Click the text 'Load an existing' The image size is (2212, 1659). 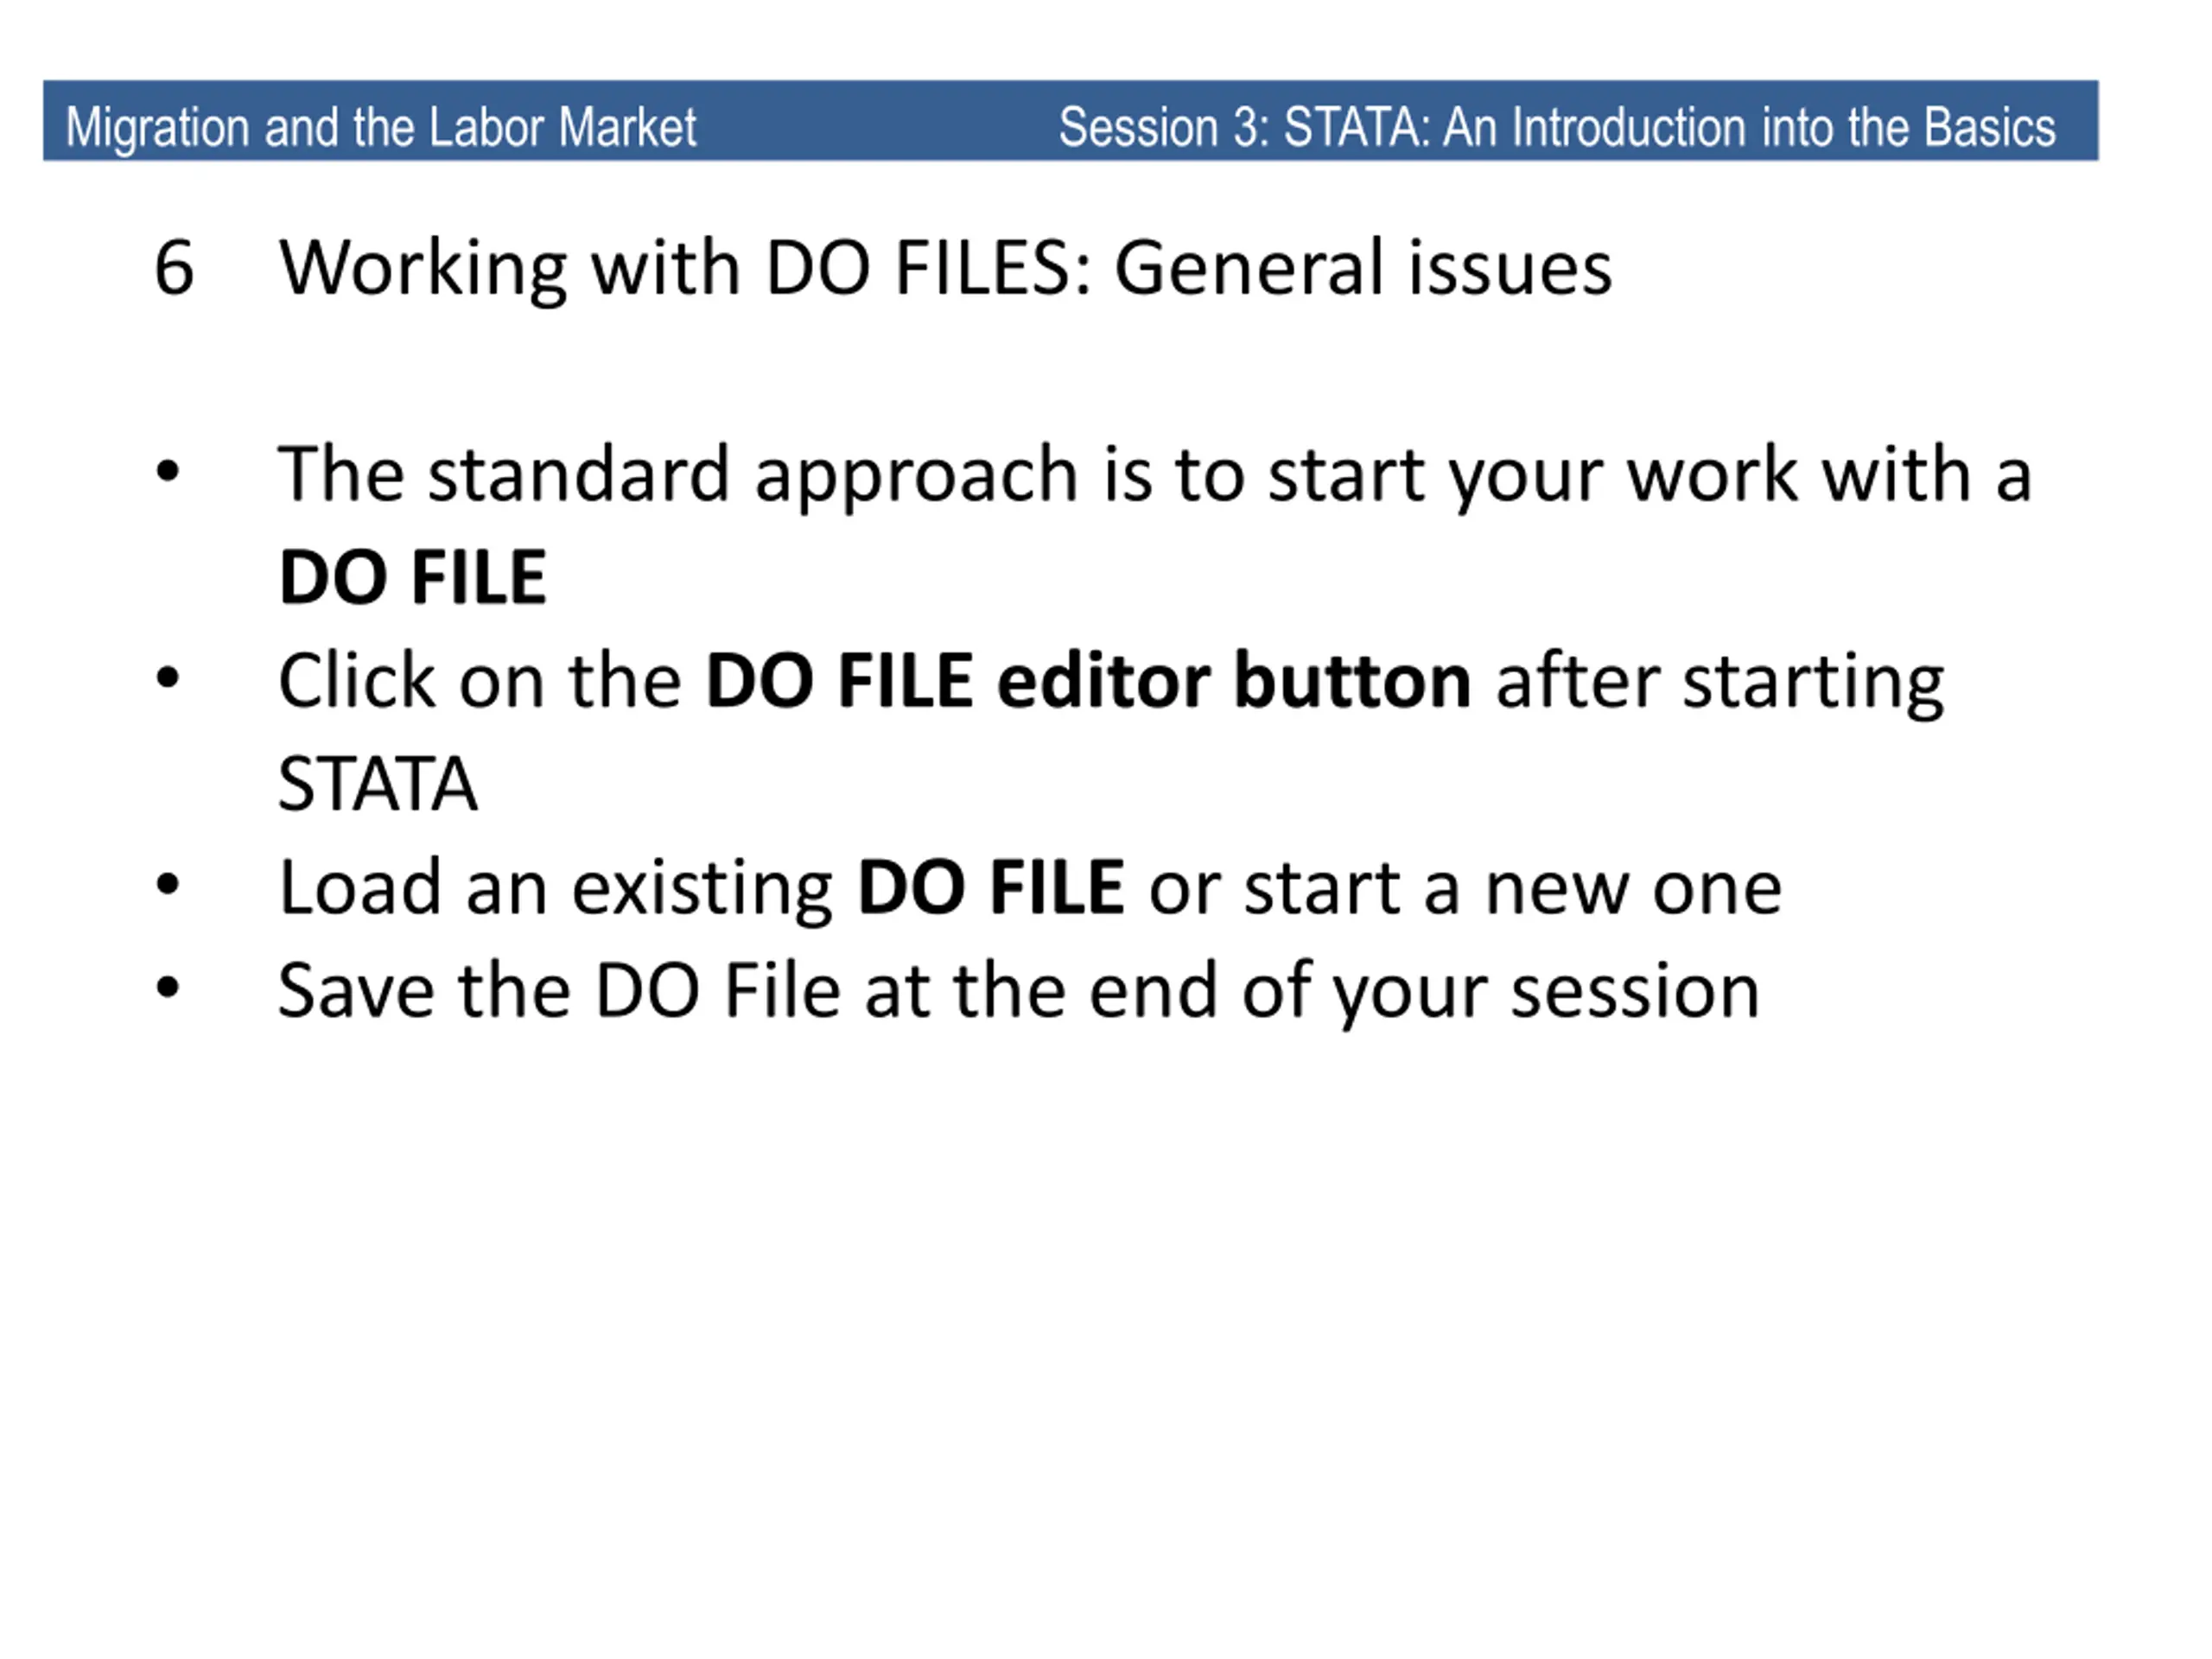(x=556, y=889)
